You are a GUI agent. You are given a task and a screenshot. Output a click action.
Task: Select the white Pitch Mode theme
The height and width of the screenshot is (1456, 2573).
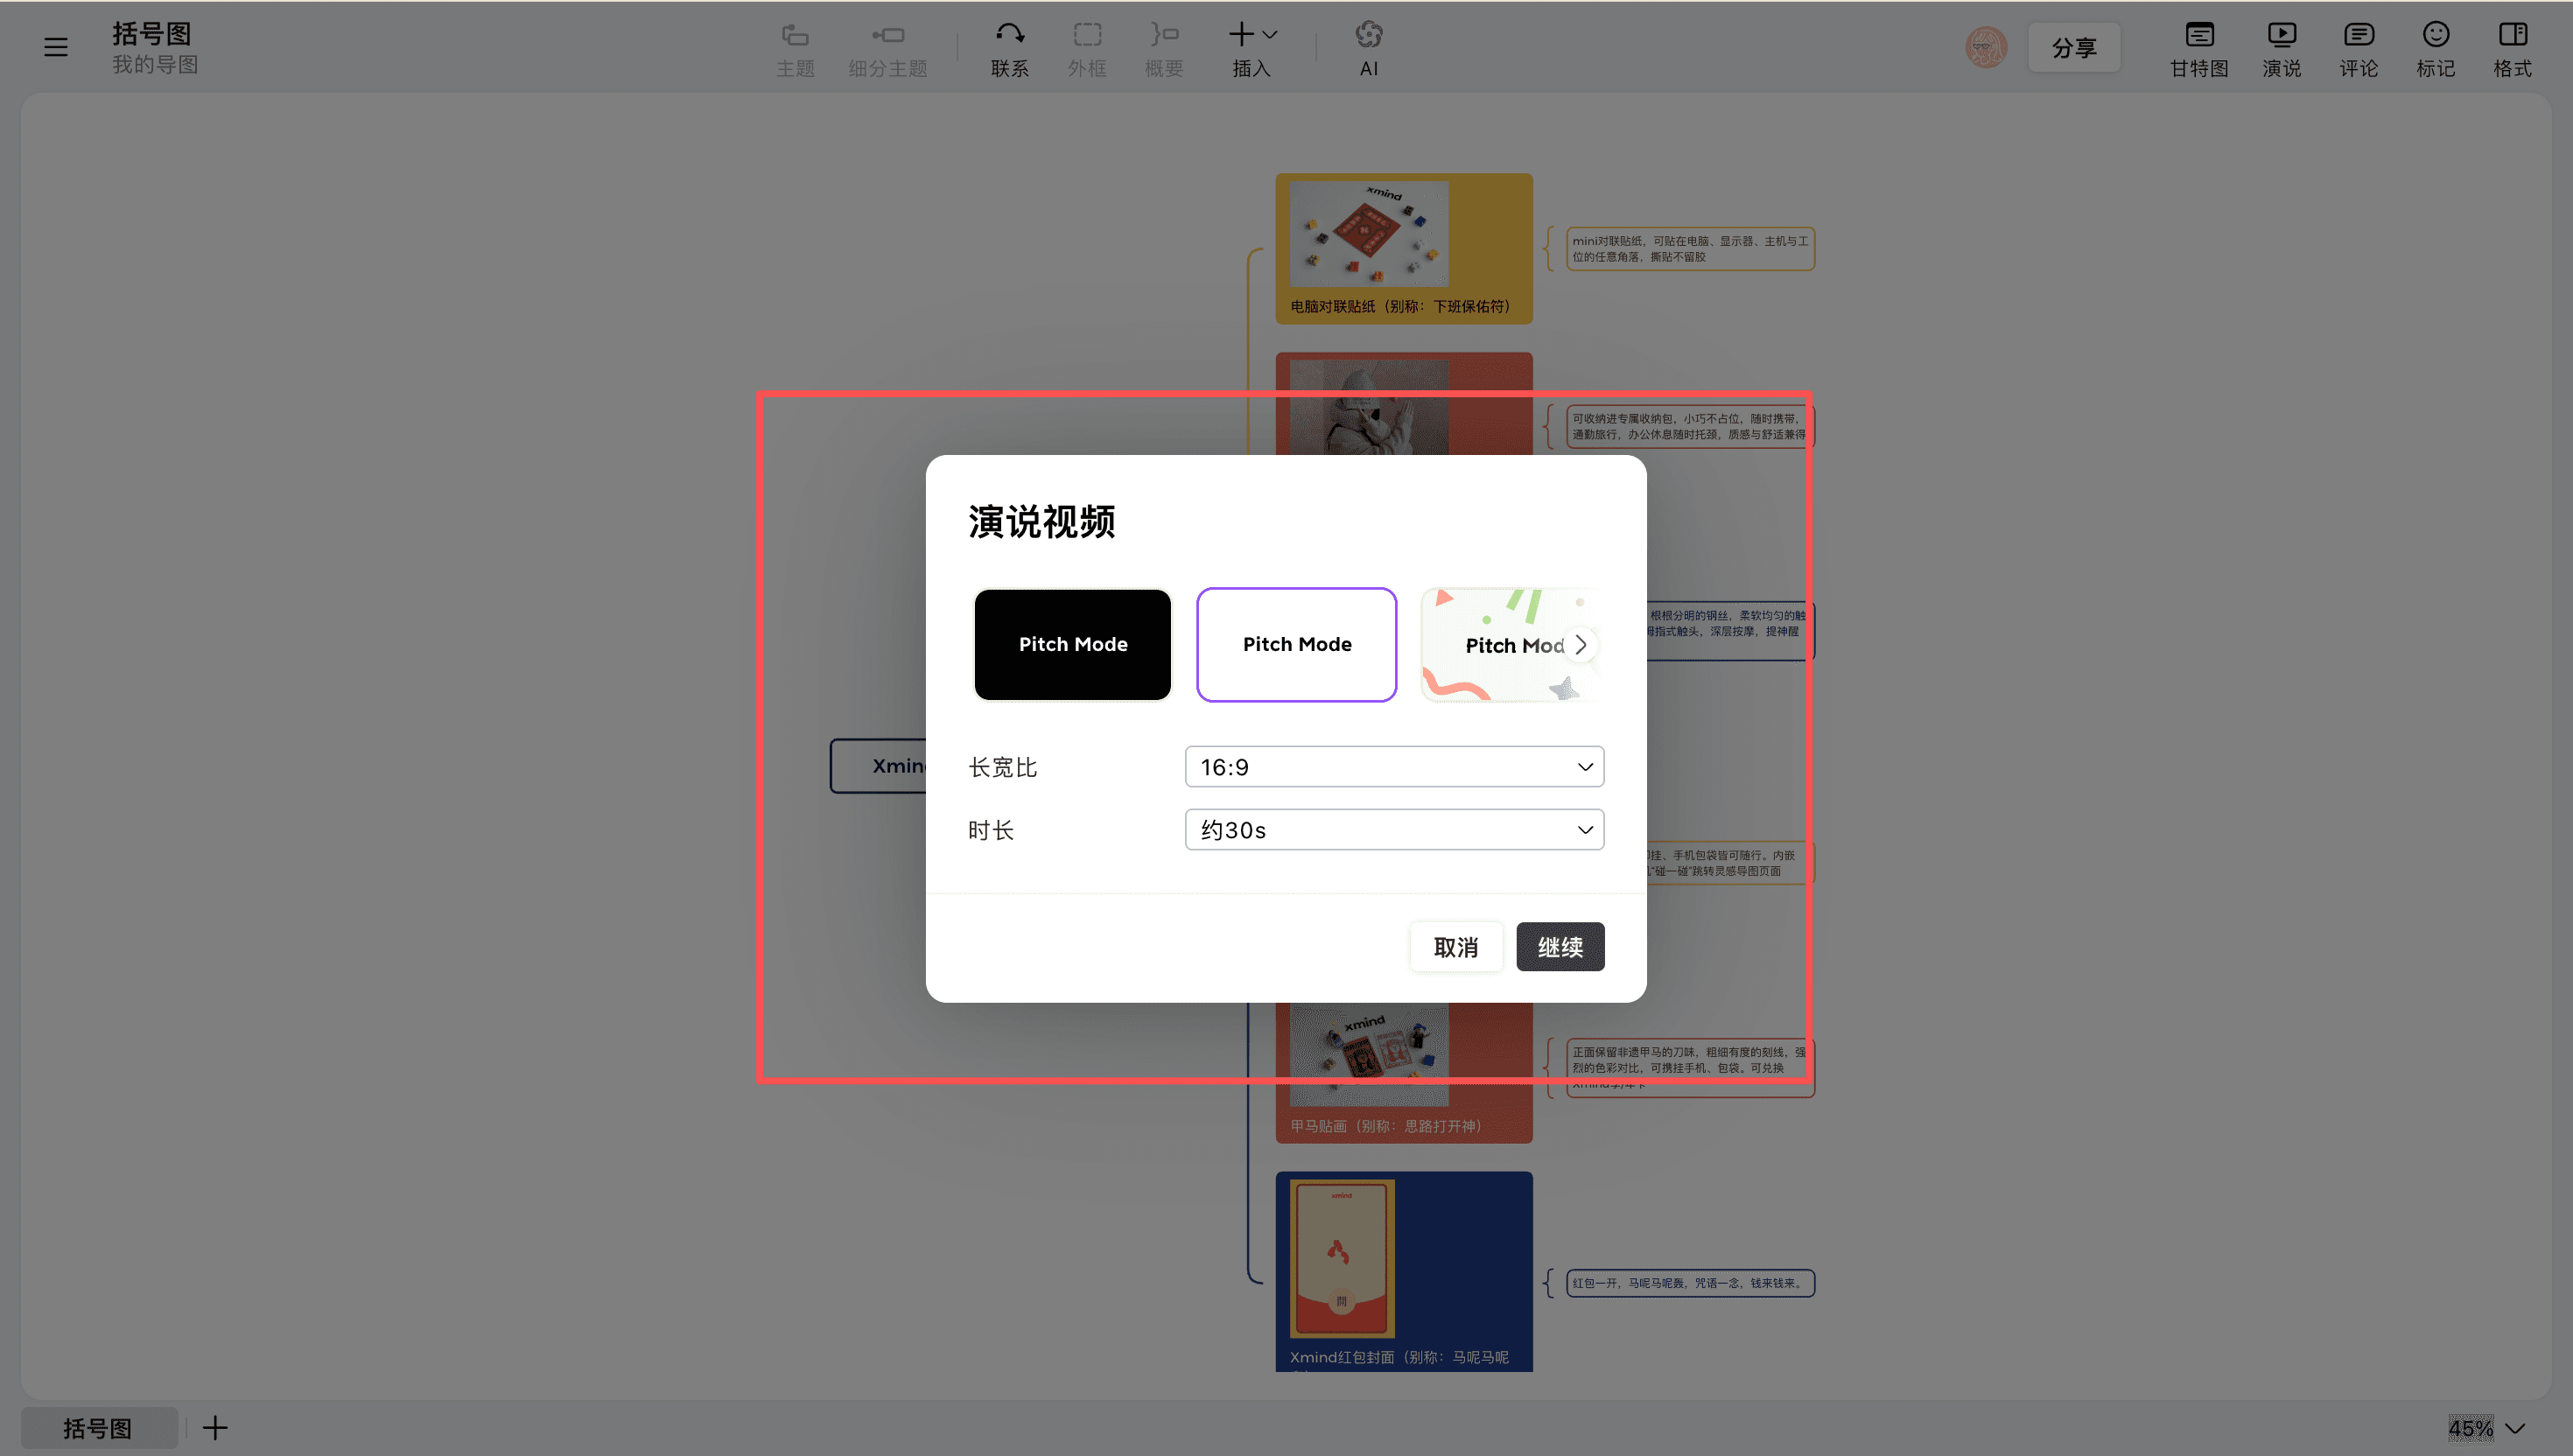(1296, 645)
